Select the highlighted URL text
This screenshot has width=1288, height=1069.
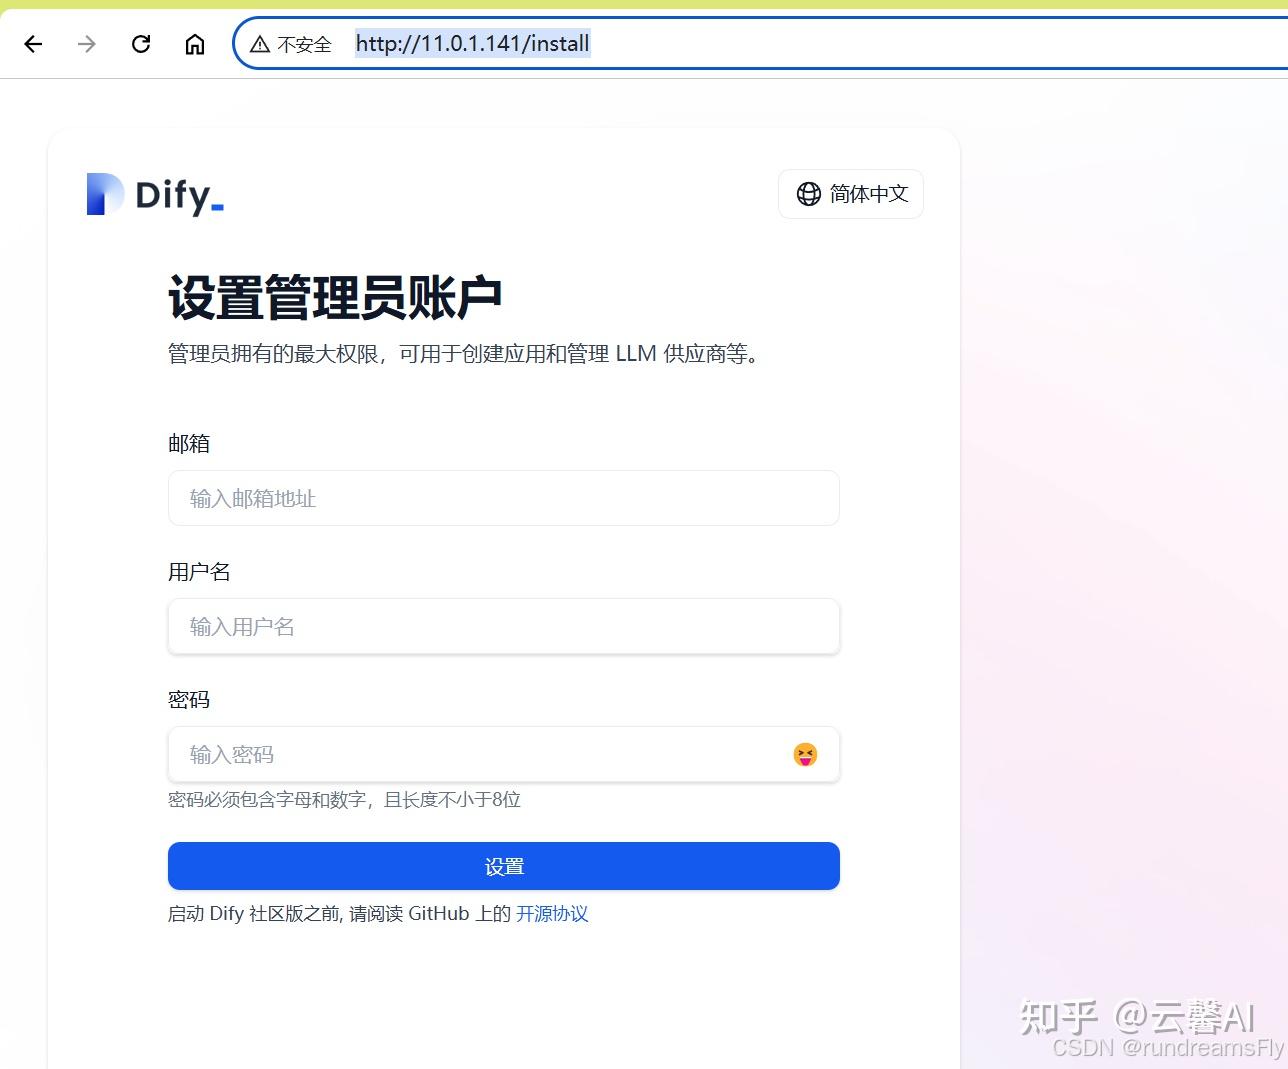point(472,43)
